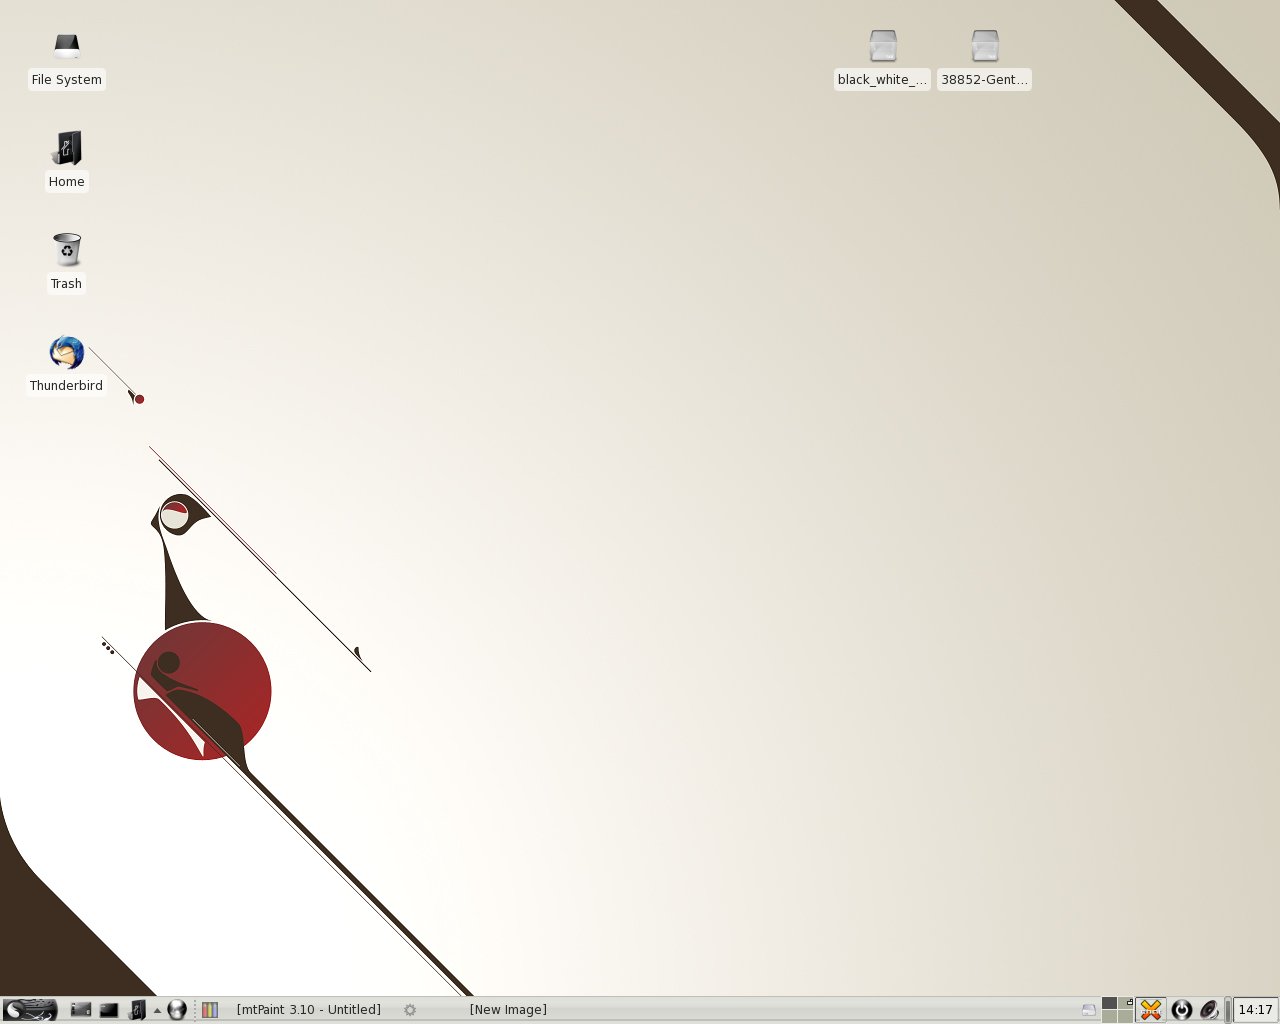The height and width of the screenshot is (1024, 1280).
Task: Click the volume level bar beside the clock
Action: pos(1227,1010)
